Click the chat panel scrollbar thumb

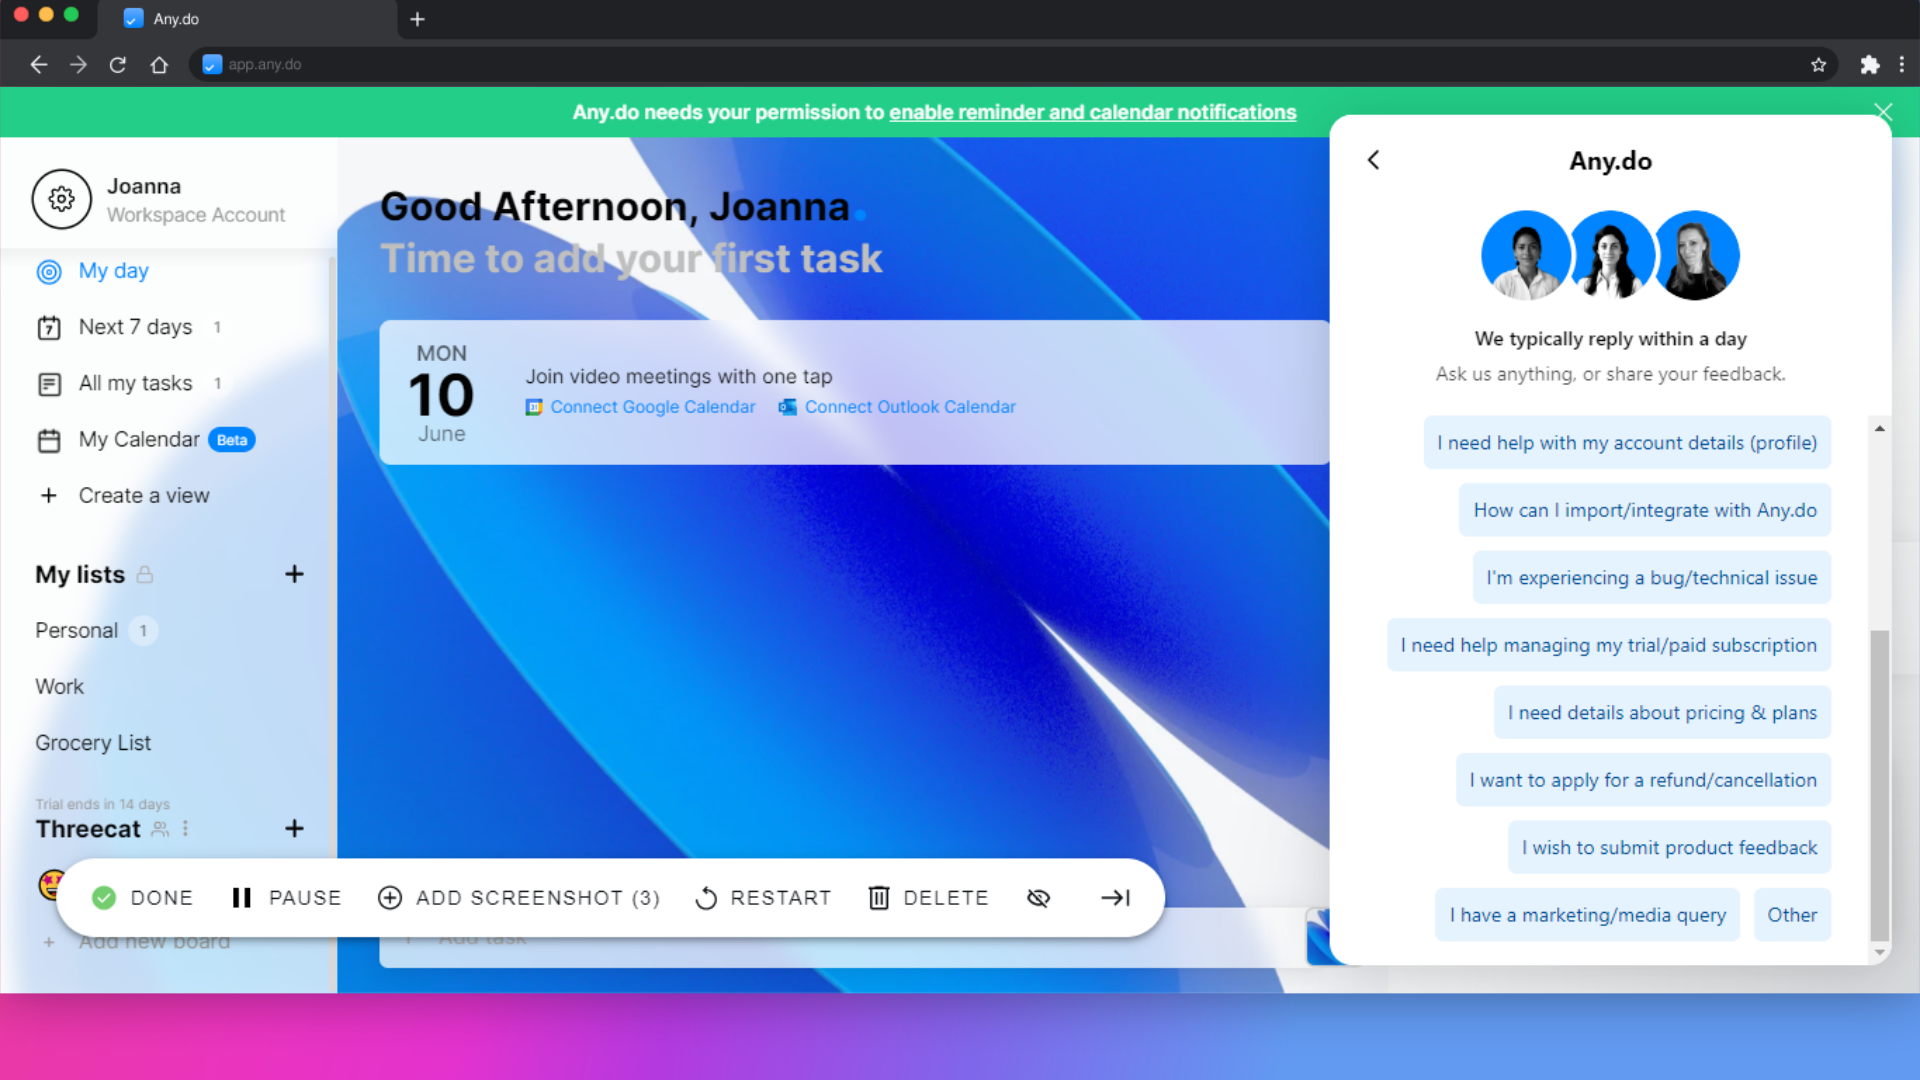(x=1879, y=785)
